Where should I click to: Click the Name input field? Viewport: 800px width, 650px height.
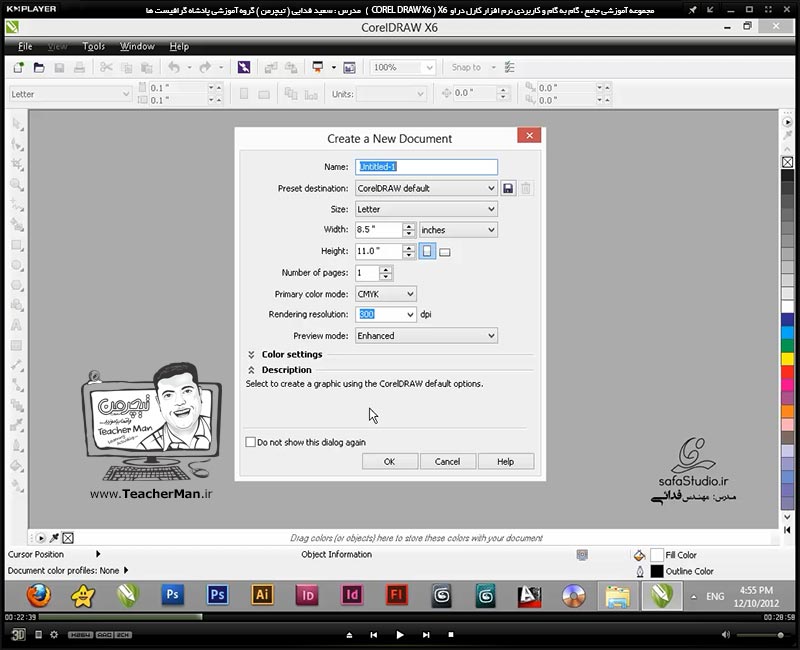[426, 167]
